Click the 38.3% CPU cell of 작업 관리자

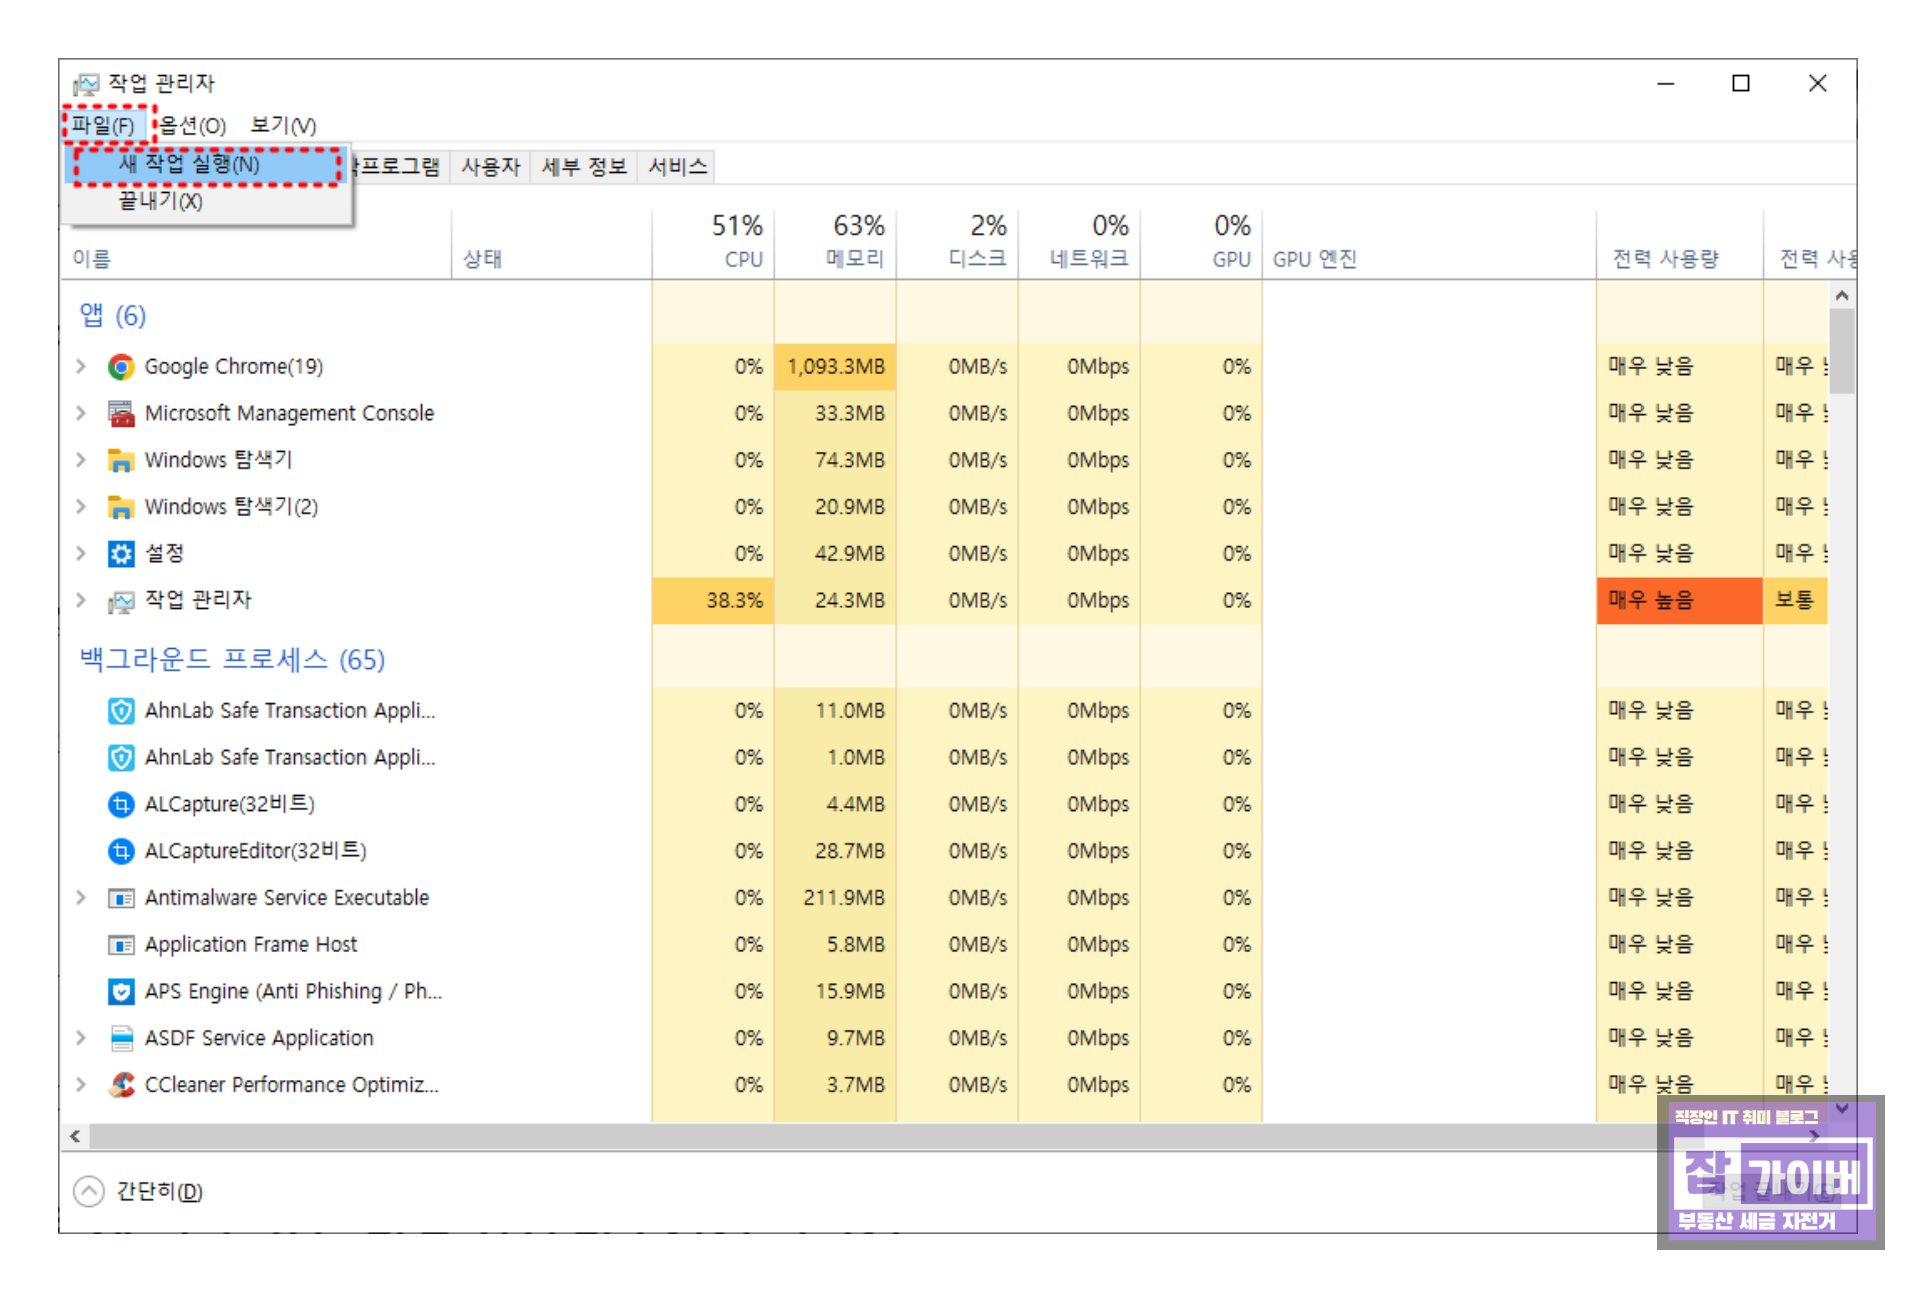click(x=714, y=601)
